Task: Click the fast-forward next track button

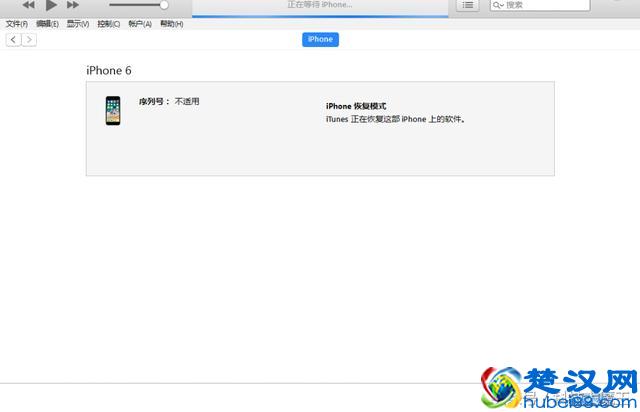Action: coord(73,5)
